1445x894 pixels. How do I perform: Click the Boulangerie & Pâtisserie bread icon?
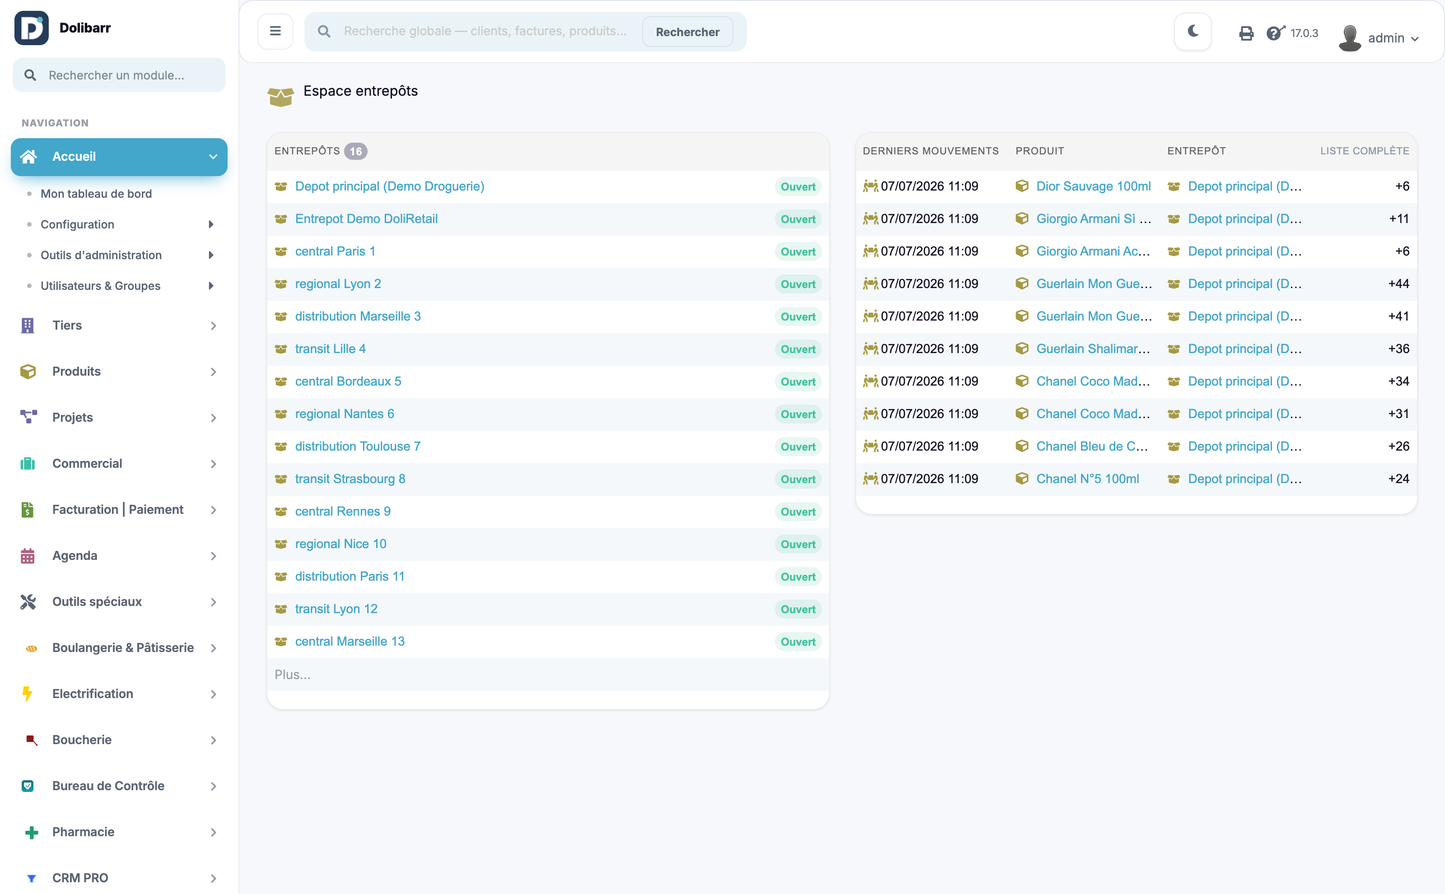[31, 648]
